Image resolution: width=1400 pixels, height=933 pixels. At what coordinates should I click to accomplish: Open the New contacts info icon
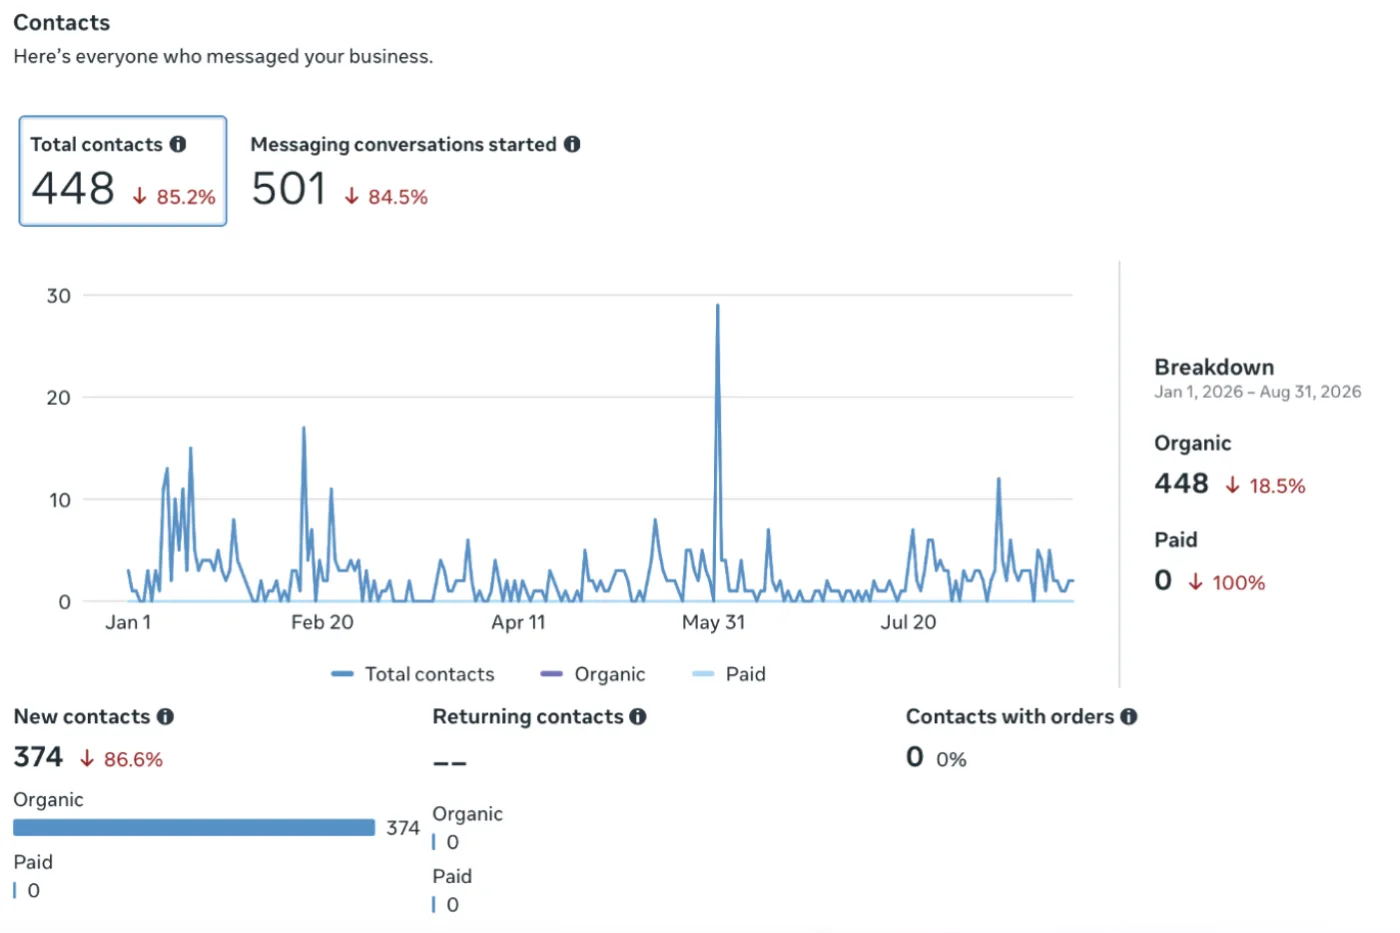(x=165, y=716)
